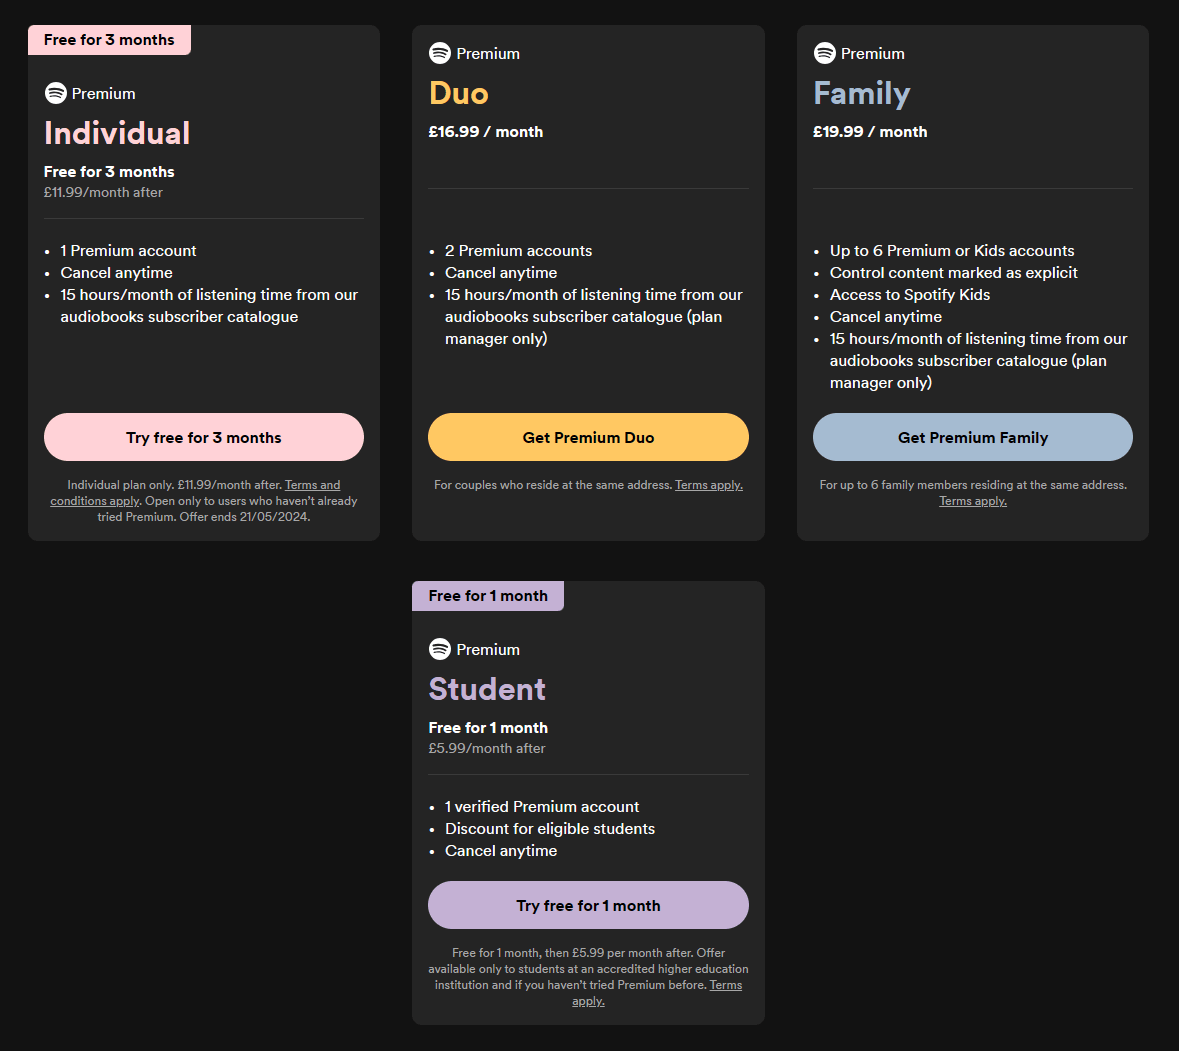The image size is (1179, 1051).
Task: Click the purple Free for 1 month badge
Action: [x=488, y=596]
